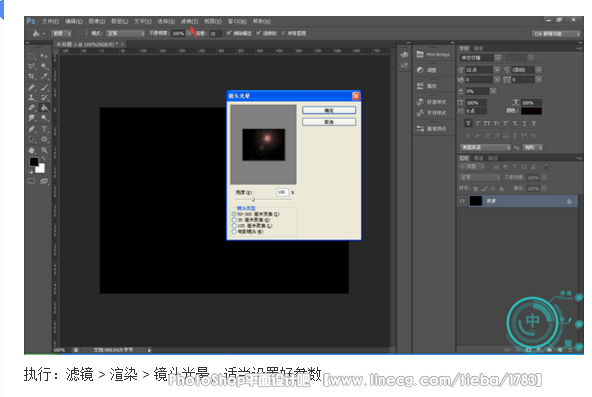
Task: Open the workspace switcher dropdown
Action: pyautogui.click(x=556, y=34)
